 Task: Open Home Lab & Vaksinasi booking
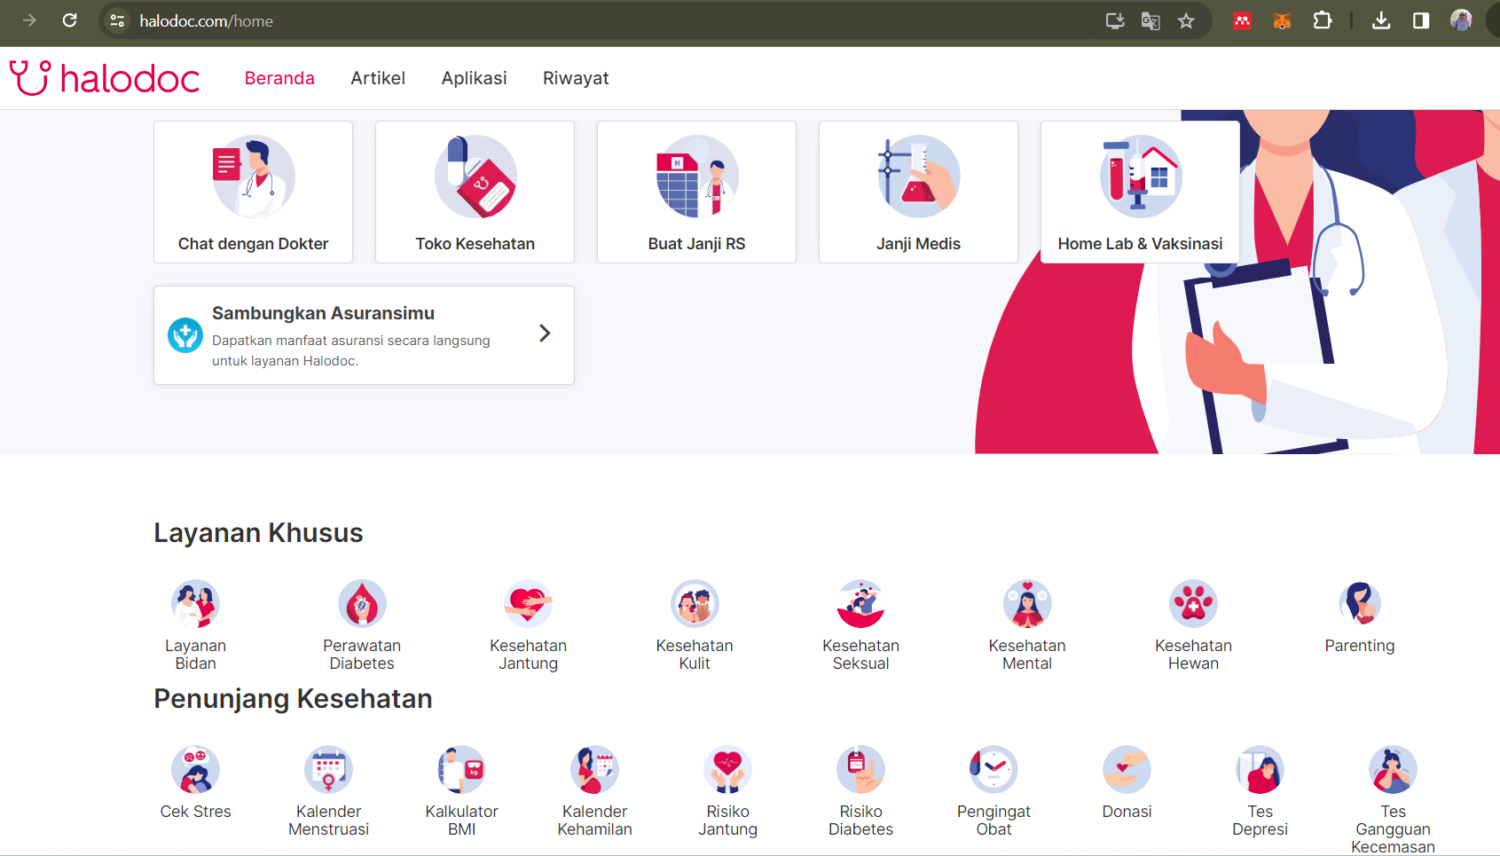point(1139,192)
